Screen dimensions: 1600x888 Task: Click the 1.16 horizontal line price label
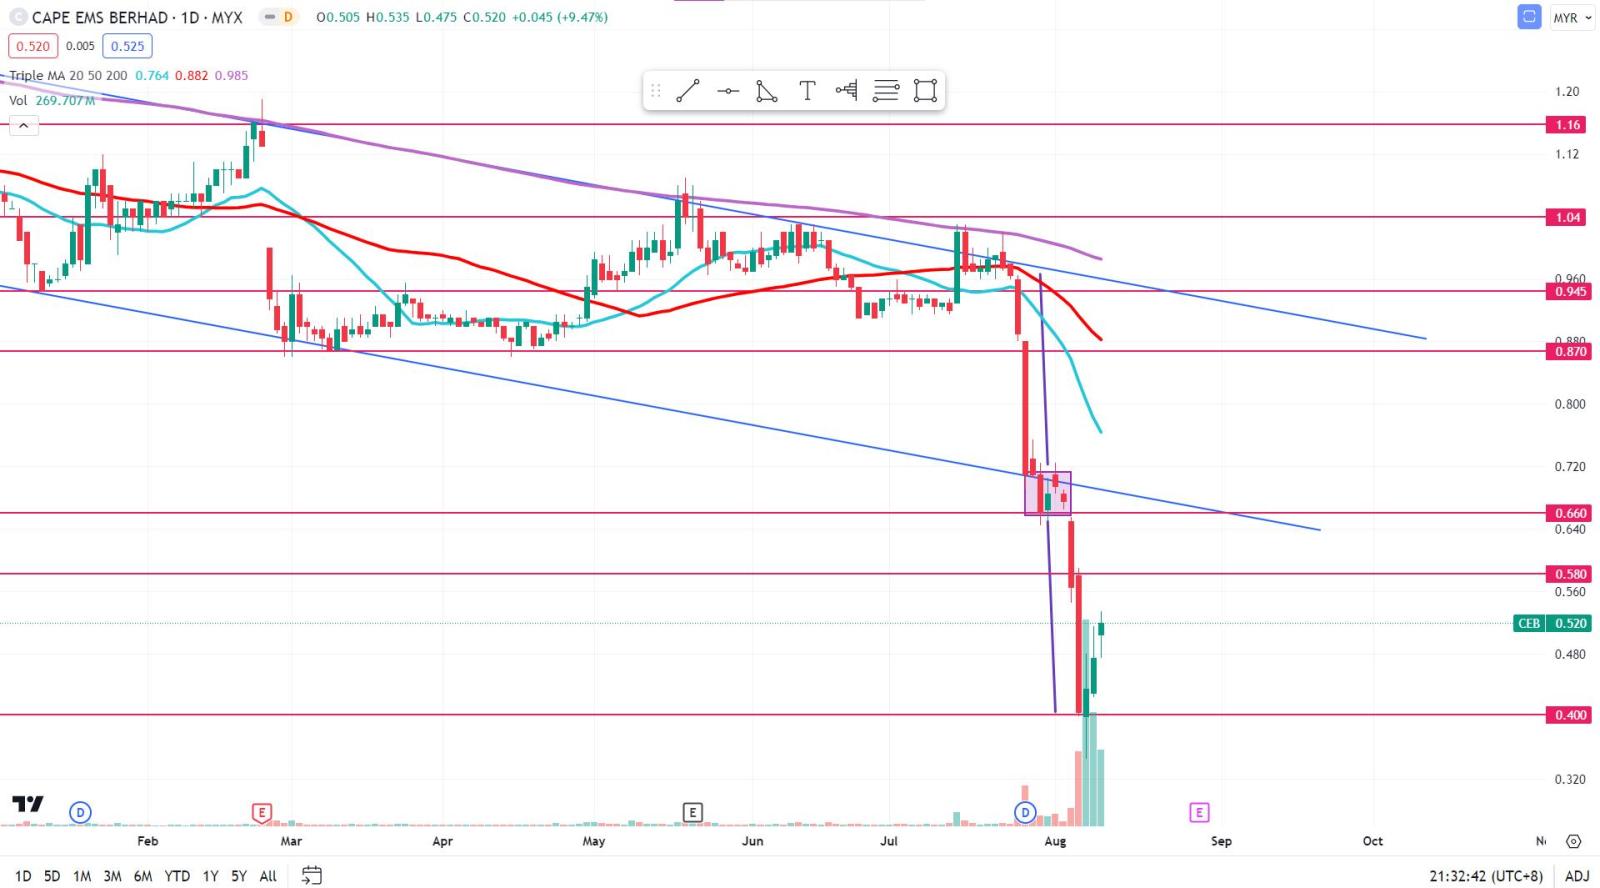tap(1567, 125)
